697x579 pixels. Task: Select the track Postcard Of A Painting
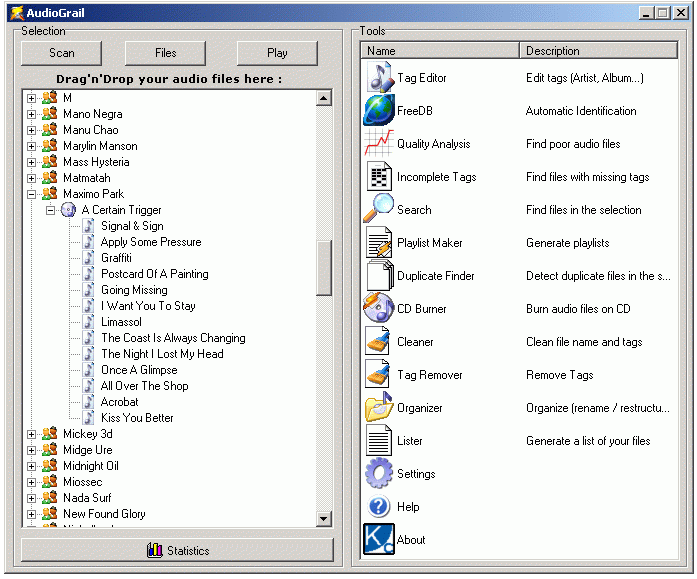154,274
